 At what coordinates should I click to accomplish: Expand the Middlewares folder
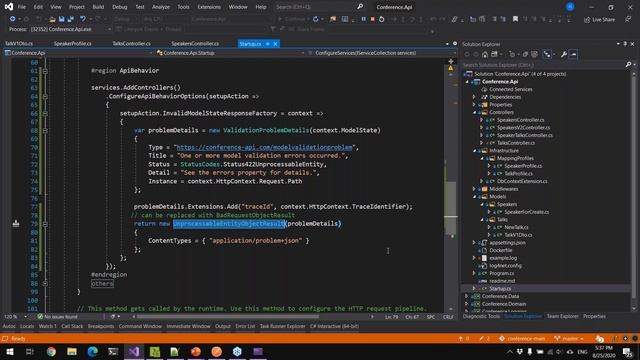pyautogui.click(x=474, y=189)
